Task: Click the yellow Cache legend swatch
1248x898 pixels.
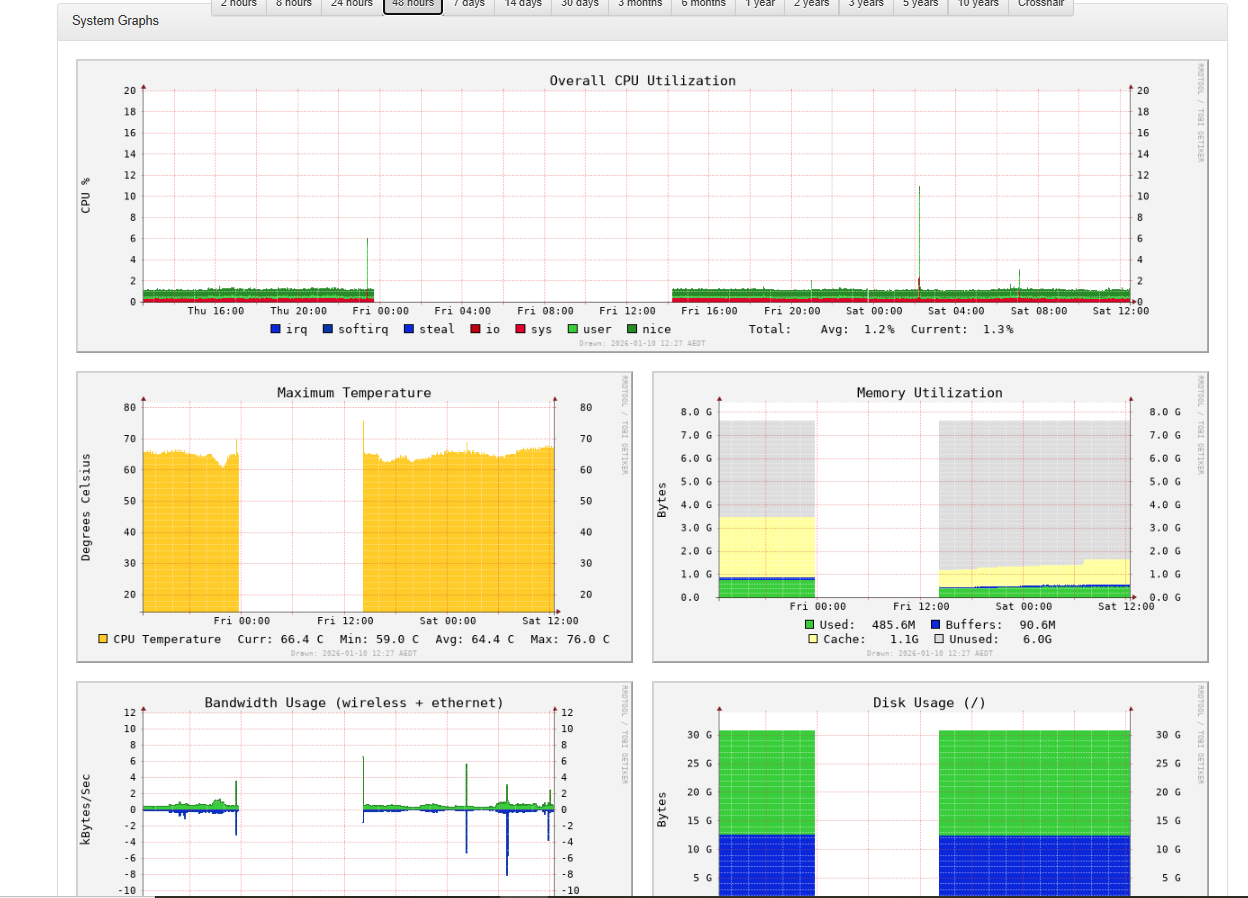Action: (x=812, y=639)
